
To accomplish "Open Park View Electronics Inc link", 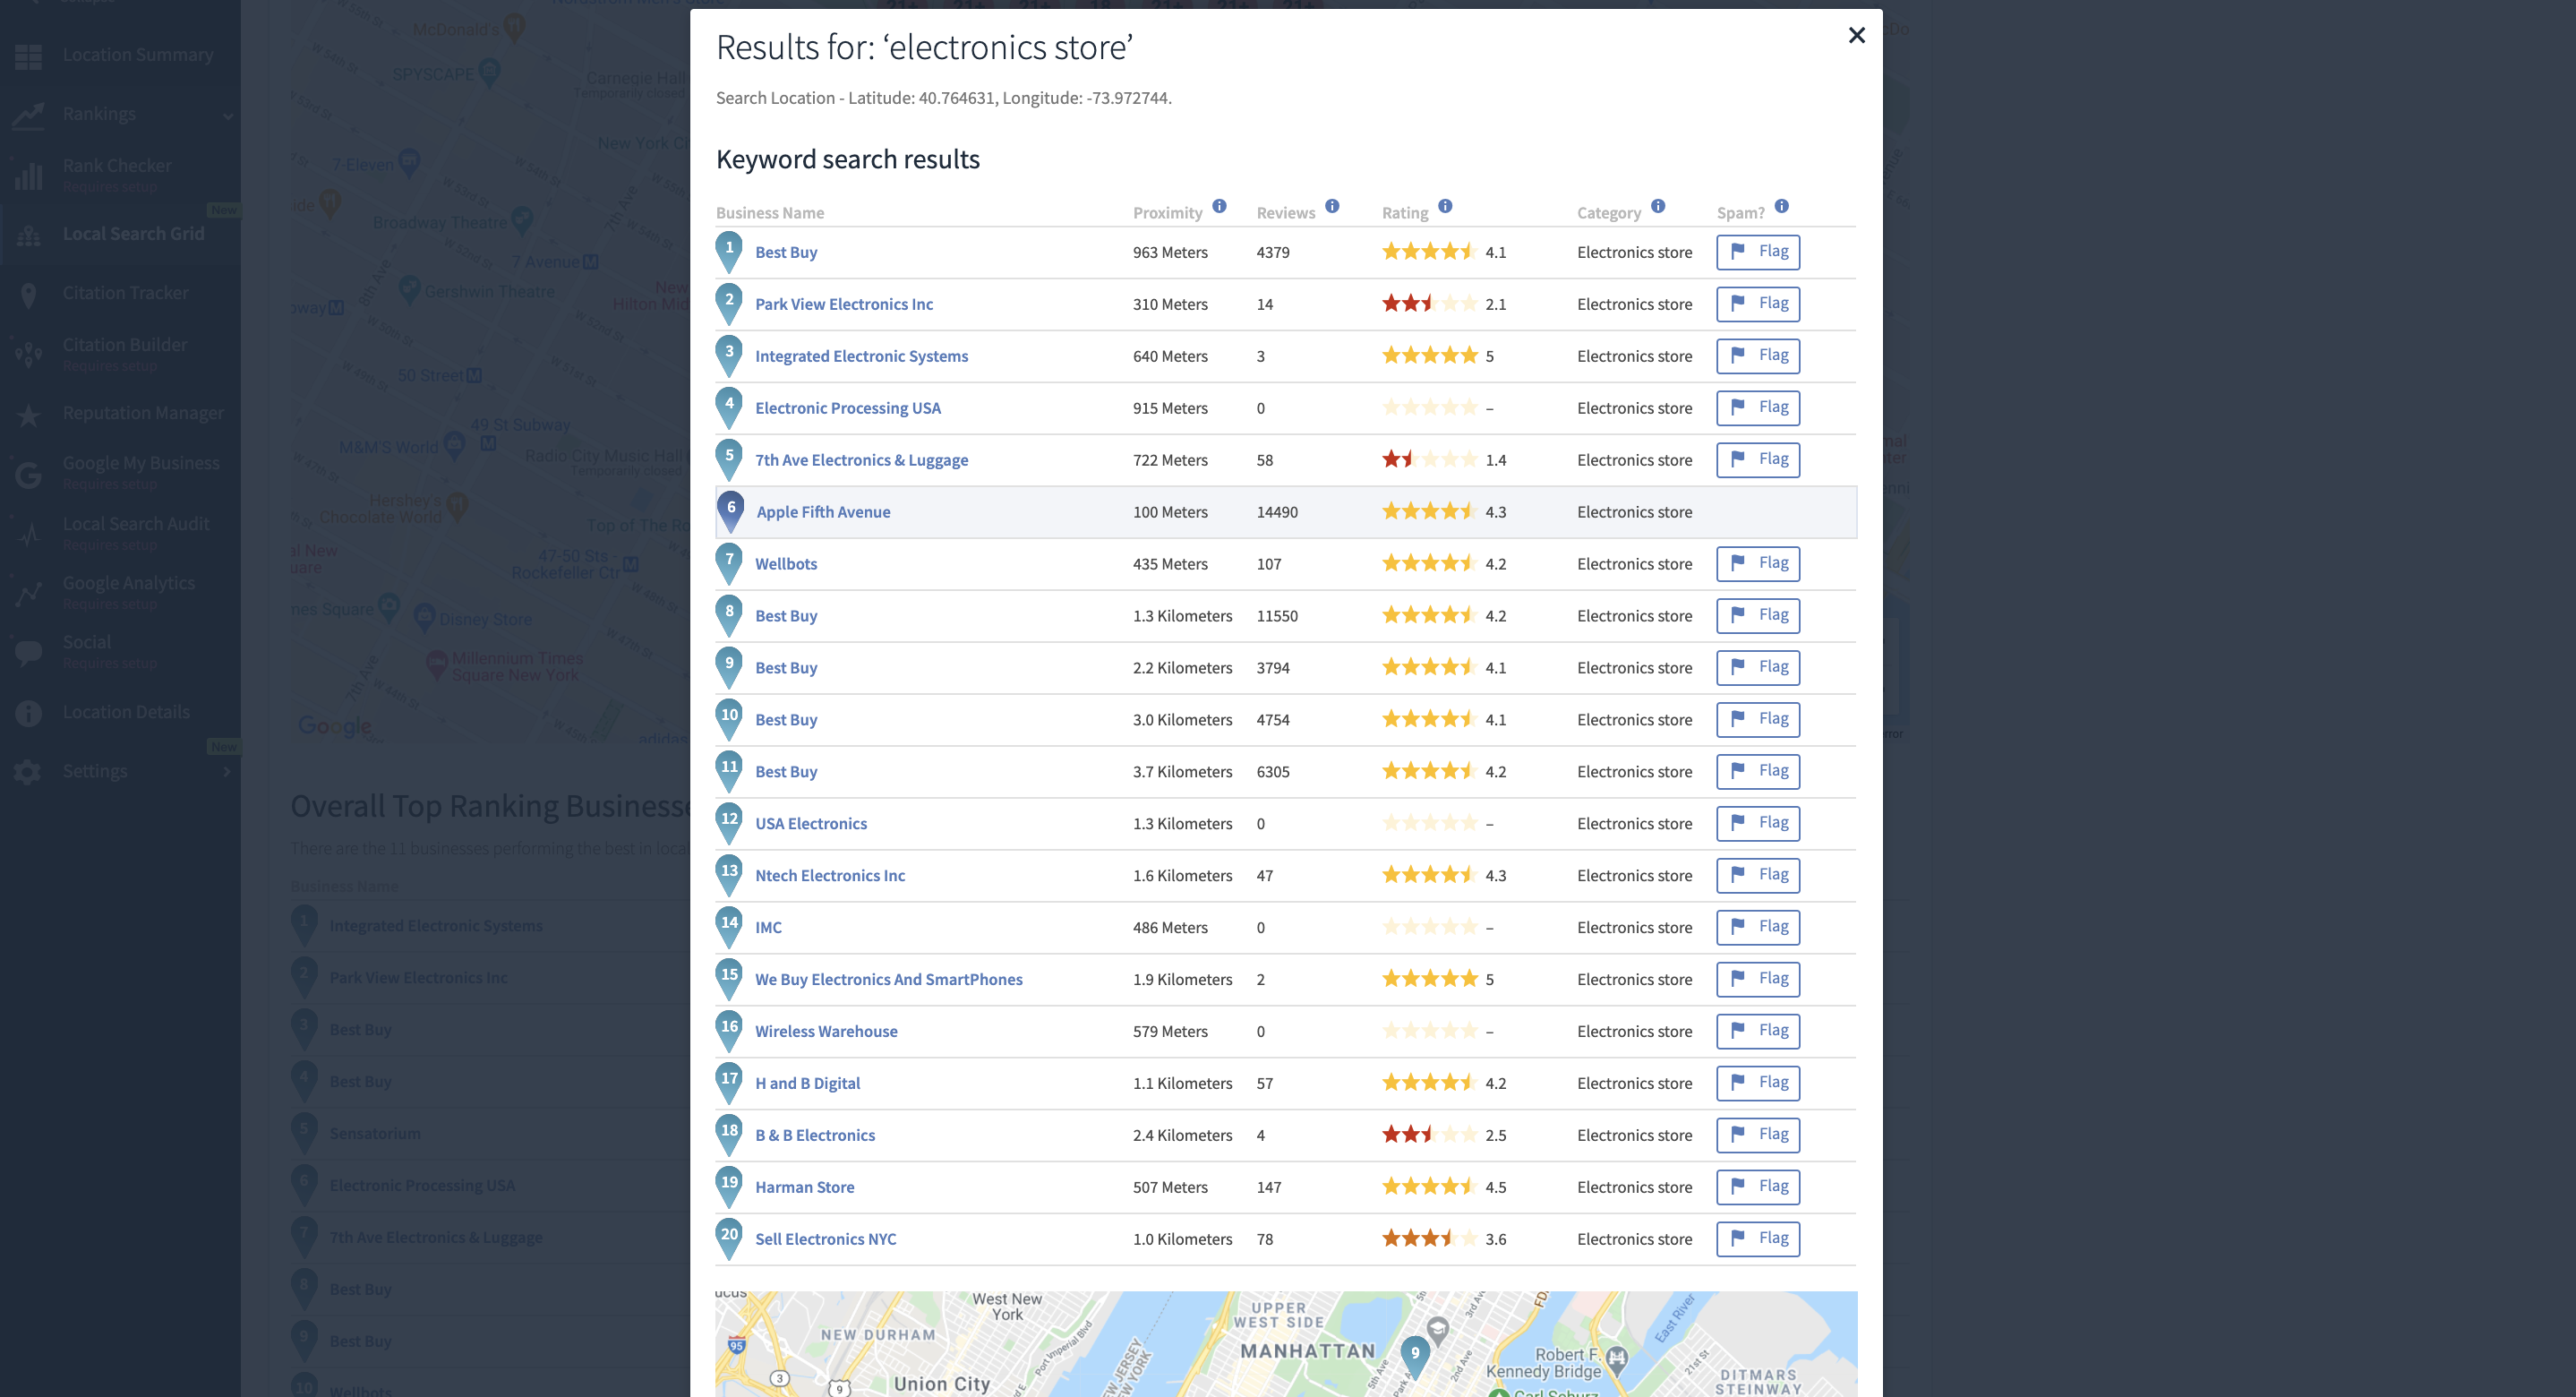I will pos(843,304).
